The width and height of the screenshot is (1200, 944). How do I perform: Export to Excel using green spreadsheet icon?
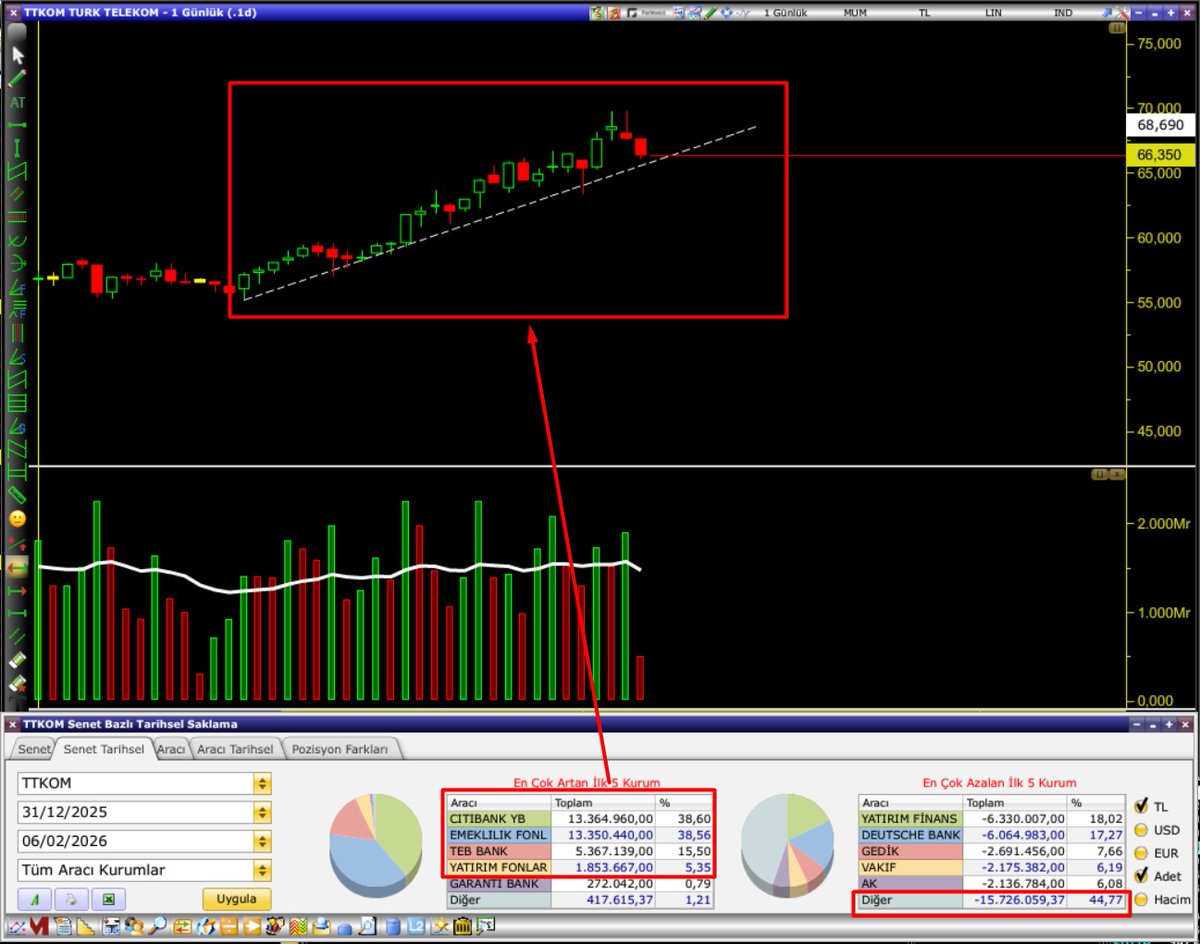109,898
